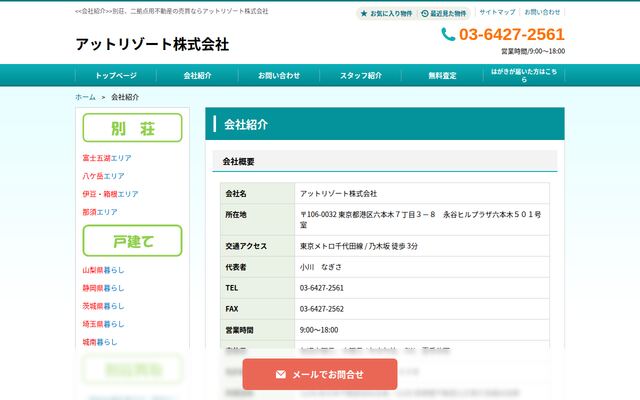Open 伊豆・箱根エリア link
640x400 pixels.
tap(110, 194)
